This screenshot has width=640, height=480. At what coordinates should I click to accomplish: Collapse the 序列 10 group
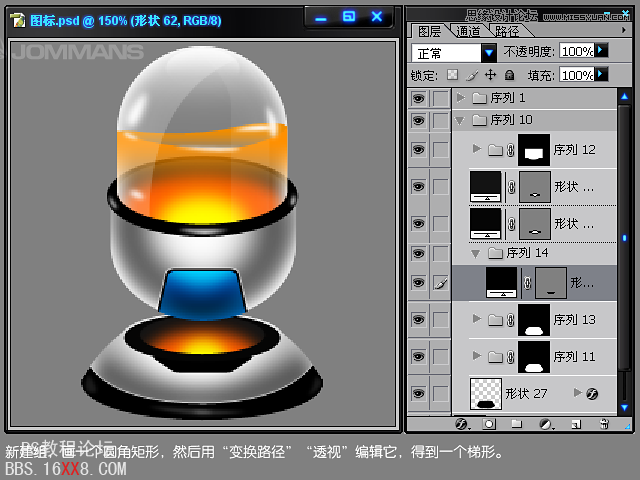pyautogui.click(x=460, y=120)
